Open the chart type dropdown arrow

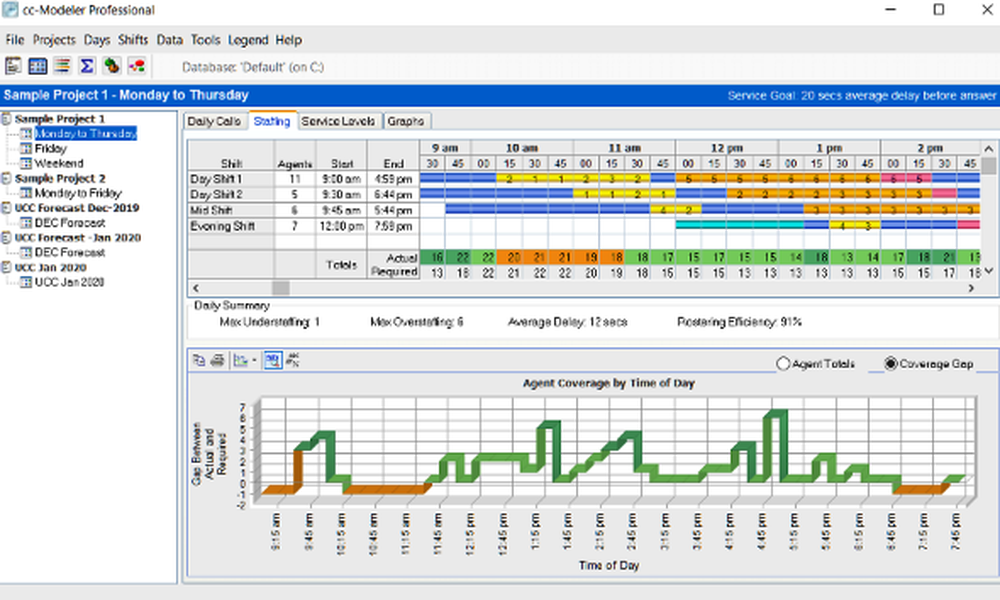coord(254,362)
